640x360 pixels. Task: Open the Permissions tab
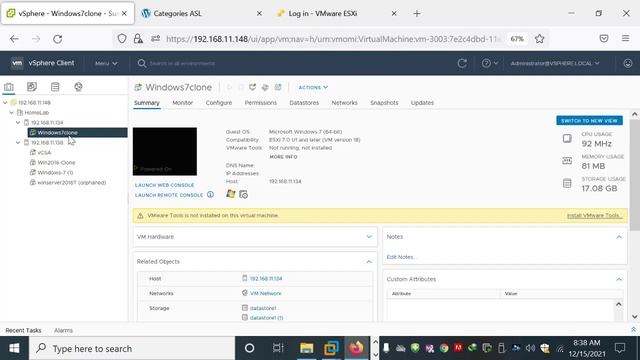(261, 103)
